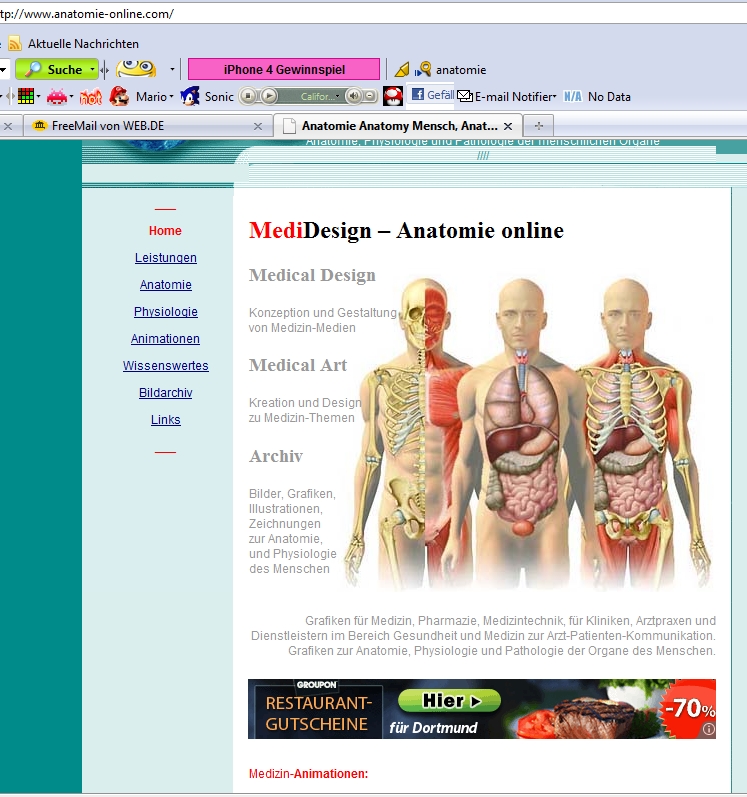Click the smiley emoticon toolbar icon
The width and height of the screenshot is (747, 797).
136,69
